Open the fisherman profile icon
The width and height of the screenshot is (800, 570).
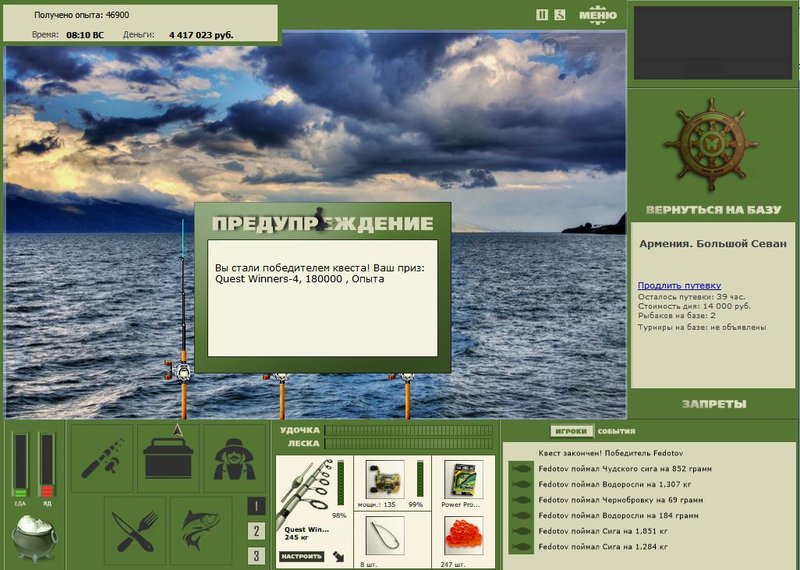234,457
